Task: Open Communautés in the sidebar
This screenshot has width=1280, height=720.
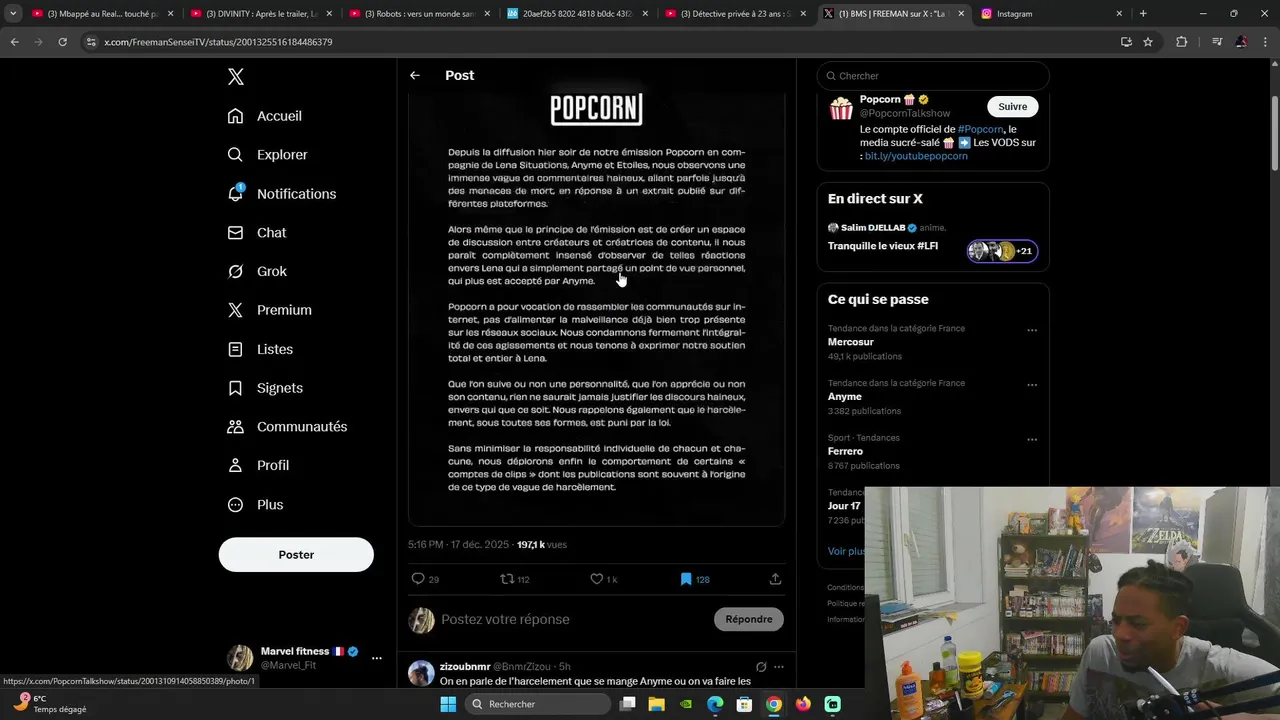Action: (x=288, y=427)
